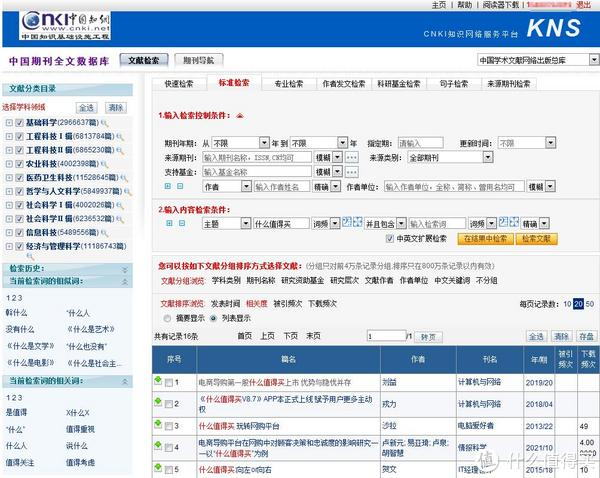Toggle the 社会科学 I 辑 checkbox
The image size is (600, 478).
point(20,206)
